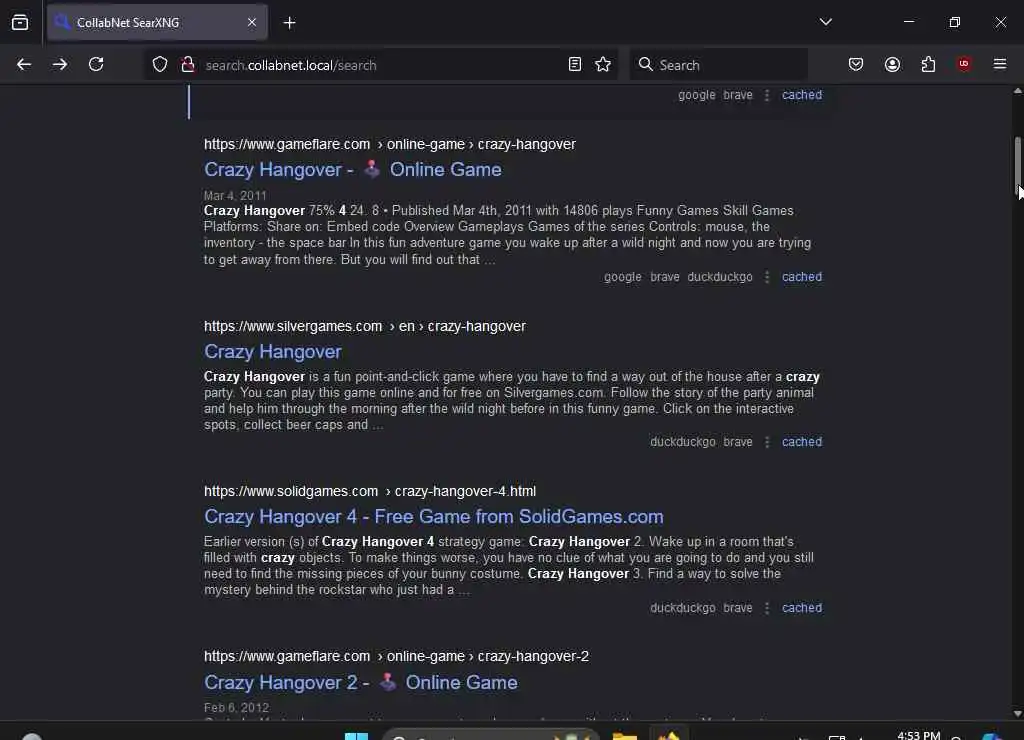Viewport: 1024px width, 740px height.
Task: Click the scrollbar up arrow
Action: [x=1017, y=91]
